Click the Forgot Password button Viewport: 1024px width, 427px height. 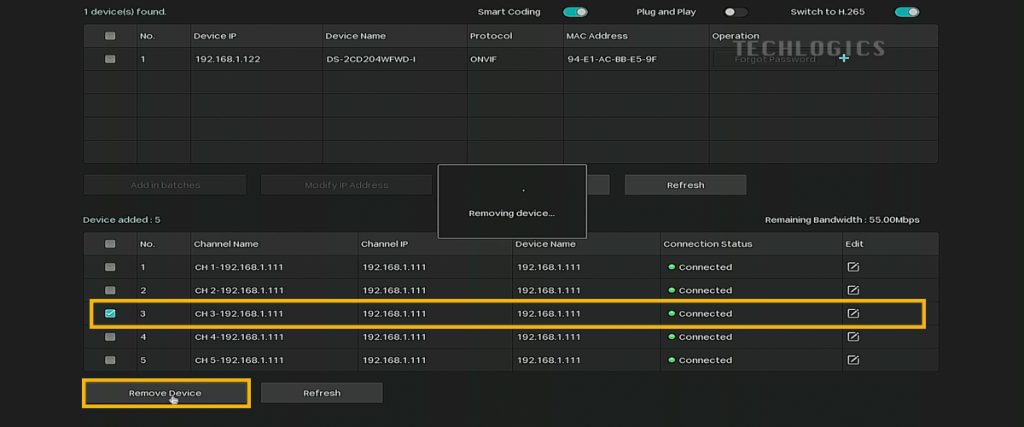(x=774, y=59)
